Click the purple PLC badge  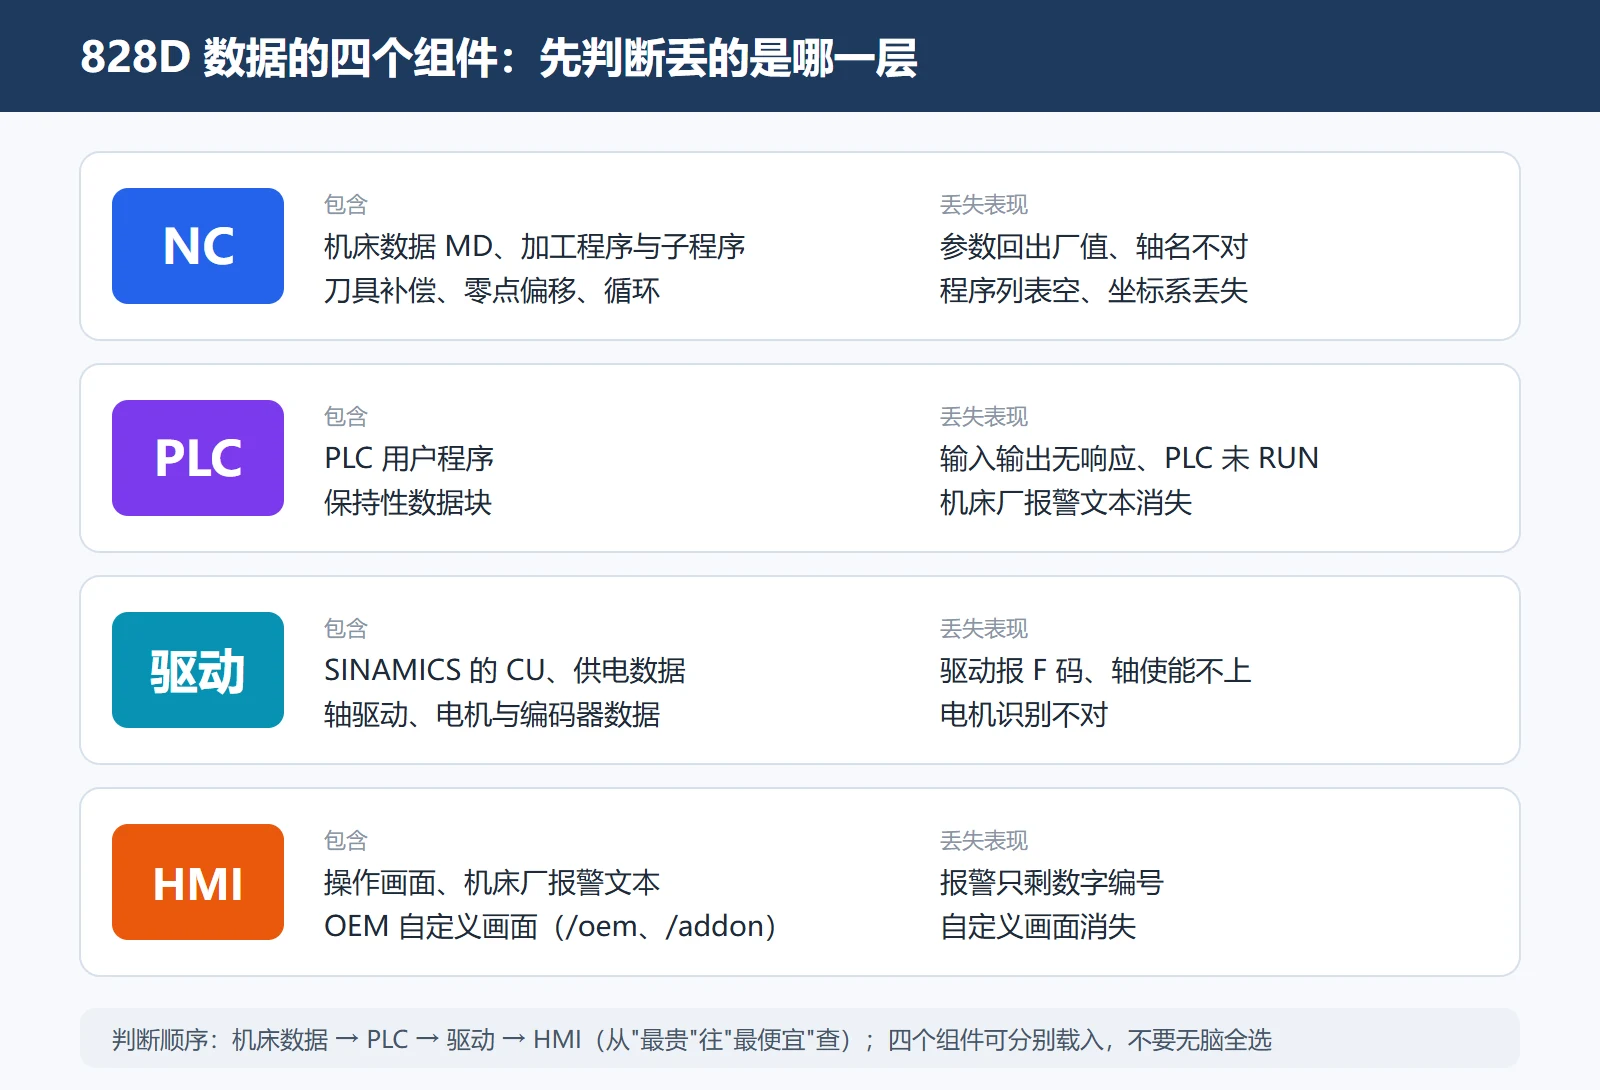pyautogui.click(x=198, y=458)
